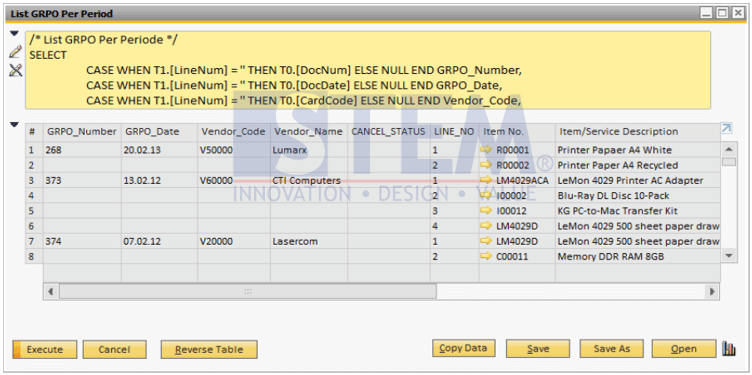Click the date cell 20.02.13

(x=159, y=150)
